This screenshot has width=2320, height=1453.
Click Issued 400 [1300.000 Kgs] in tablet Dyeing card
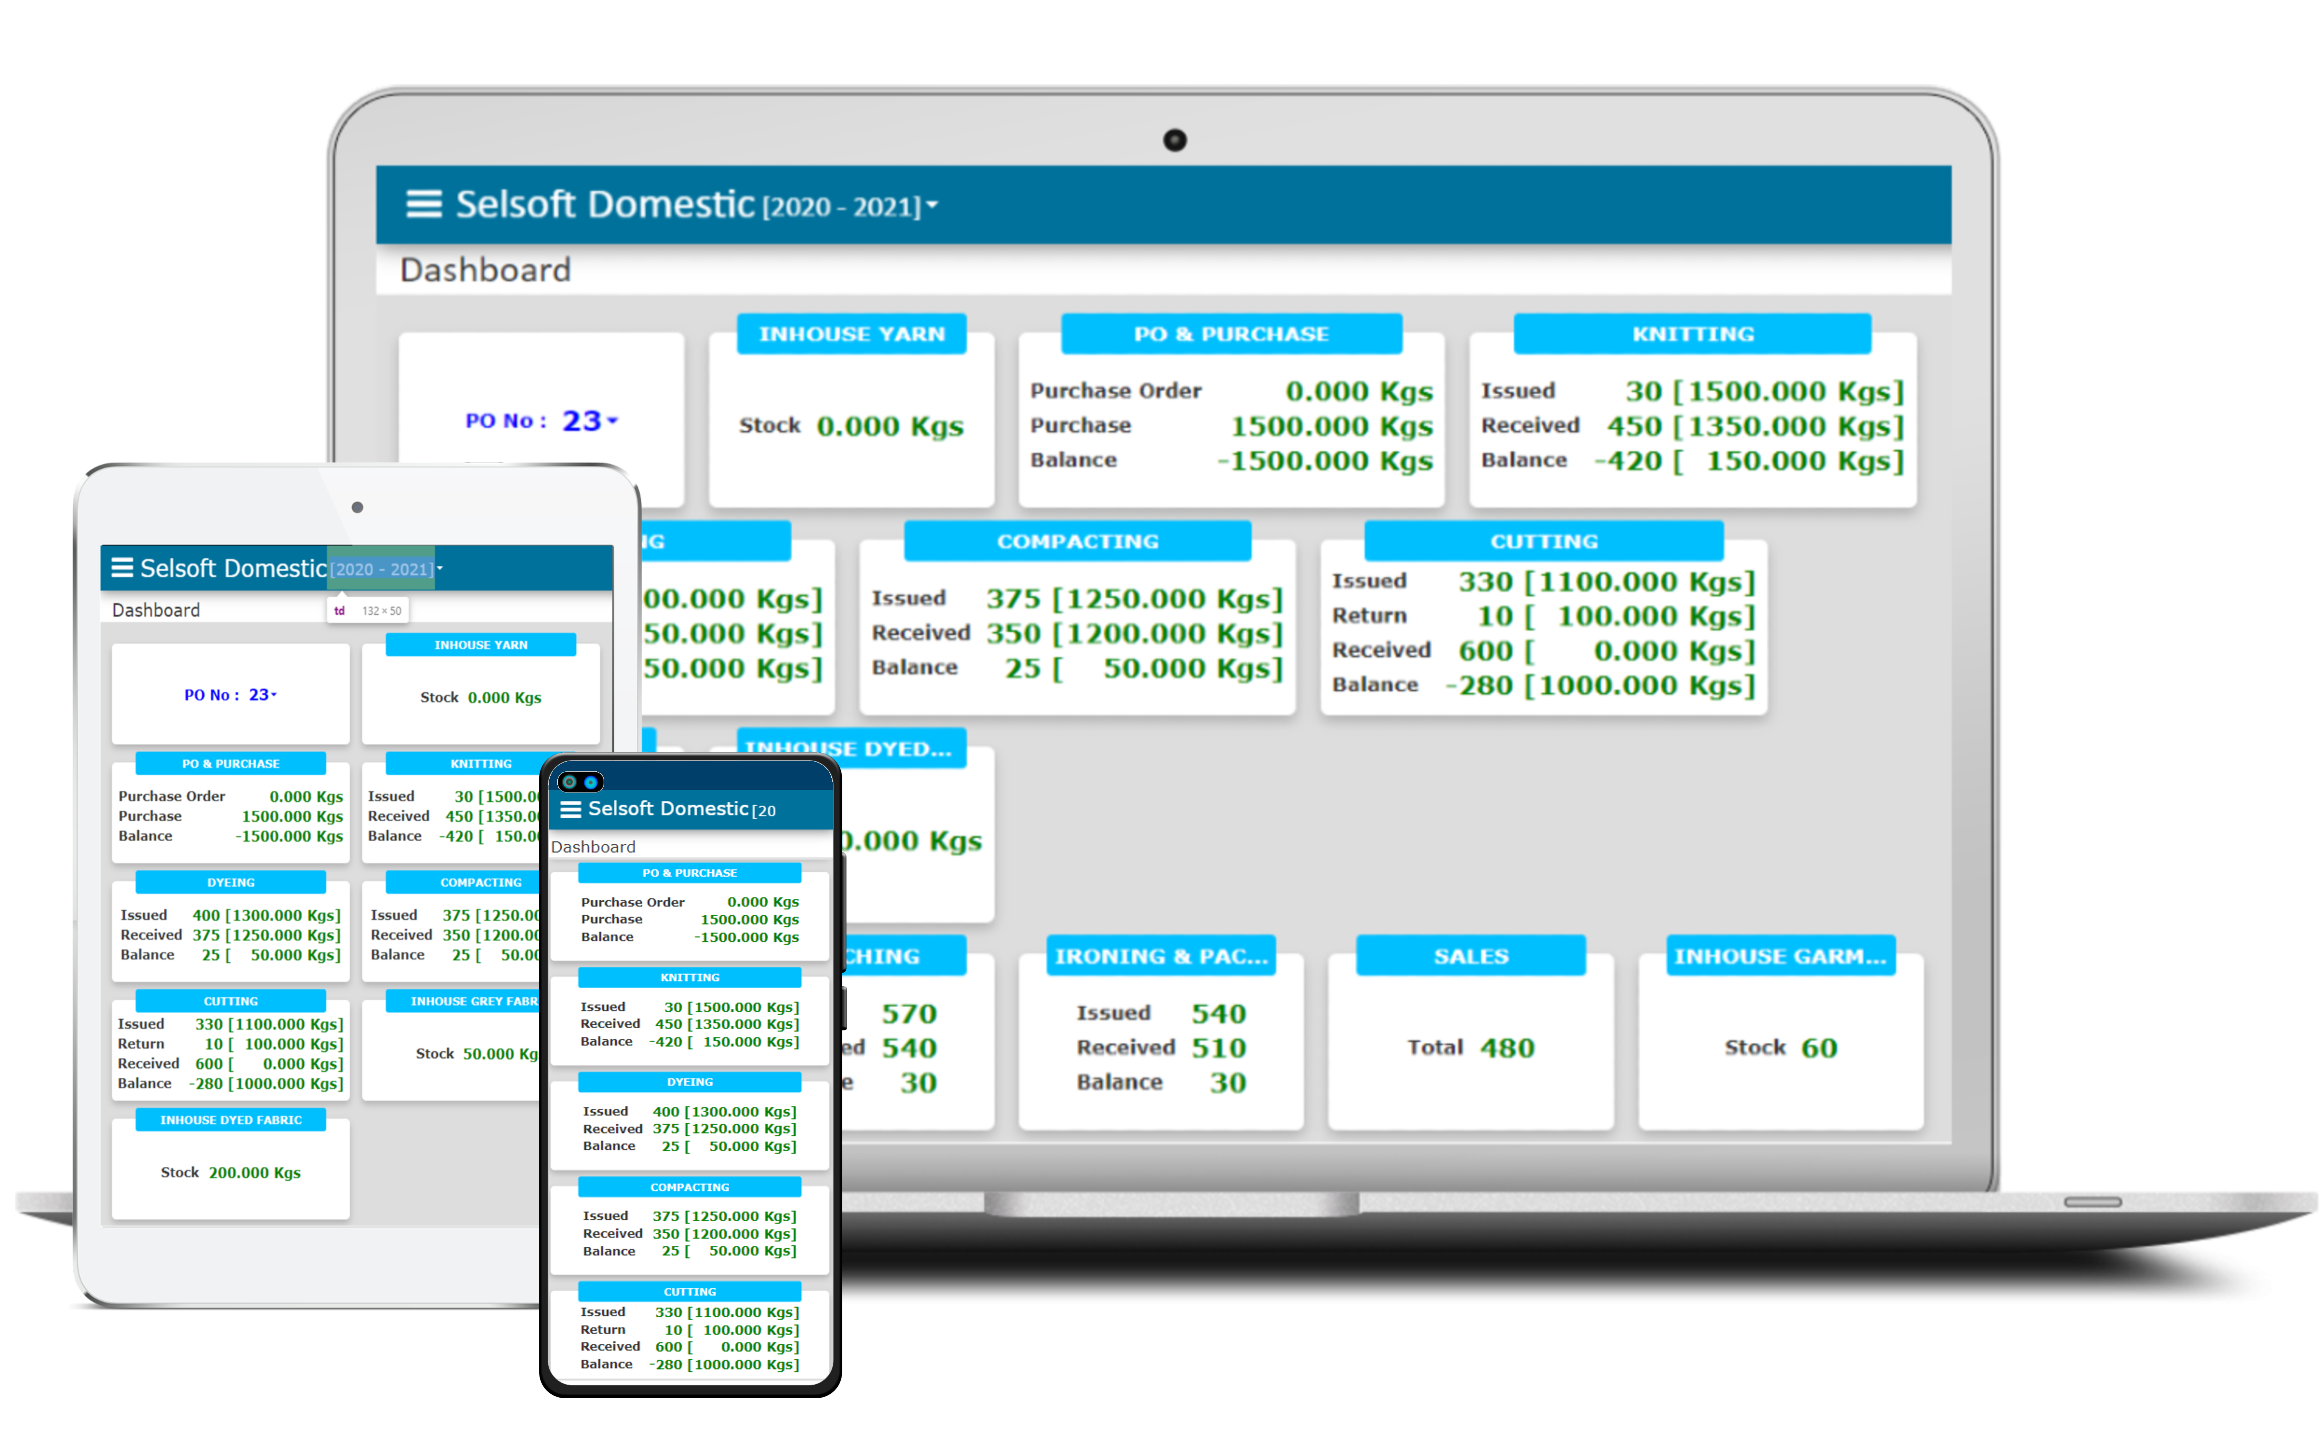point(231,915)
